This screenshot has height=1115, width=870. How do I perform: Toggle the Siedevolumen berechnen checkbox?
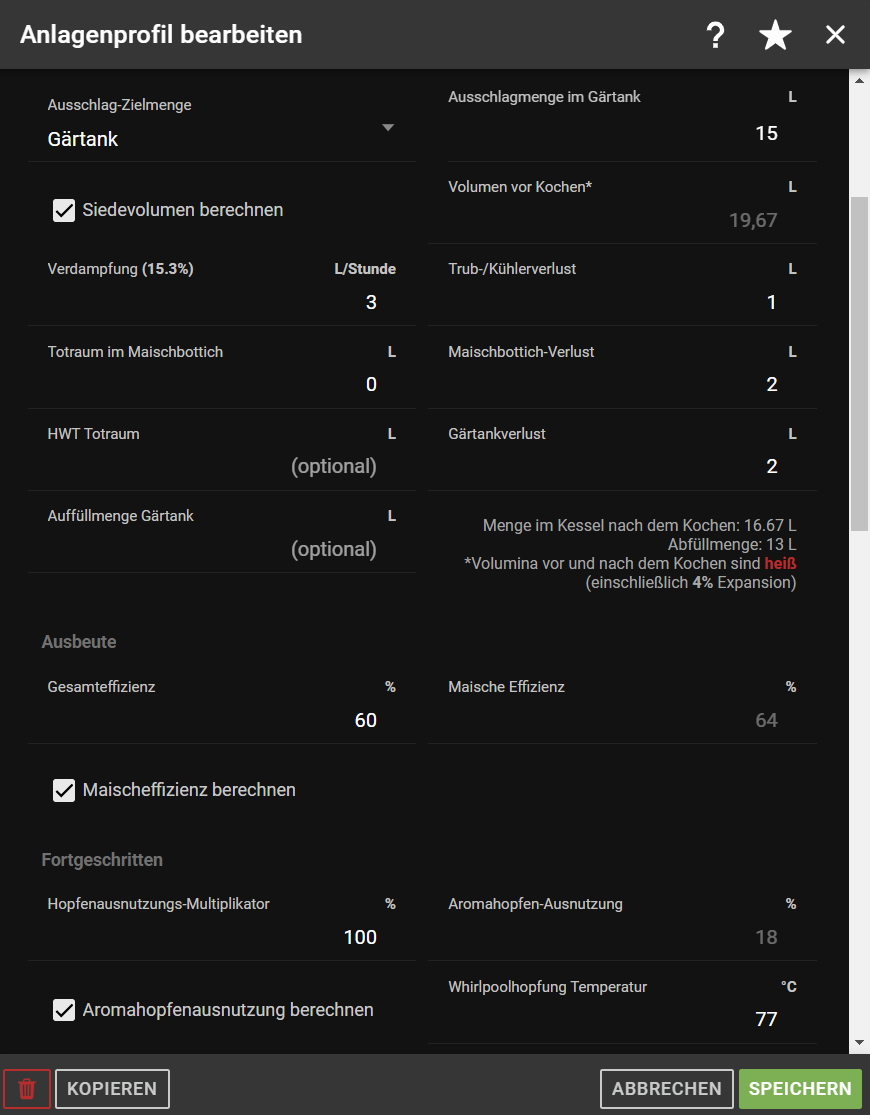pos(64,210)
